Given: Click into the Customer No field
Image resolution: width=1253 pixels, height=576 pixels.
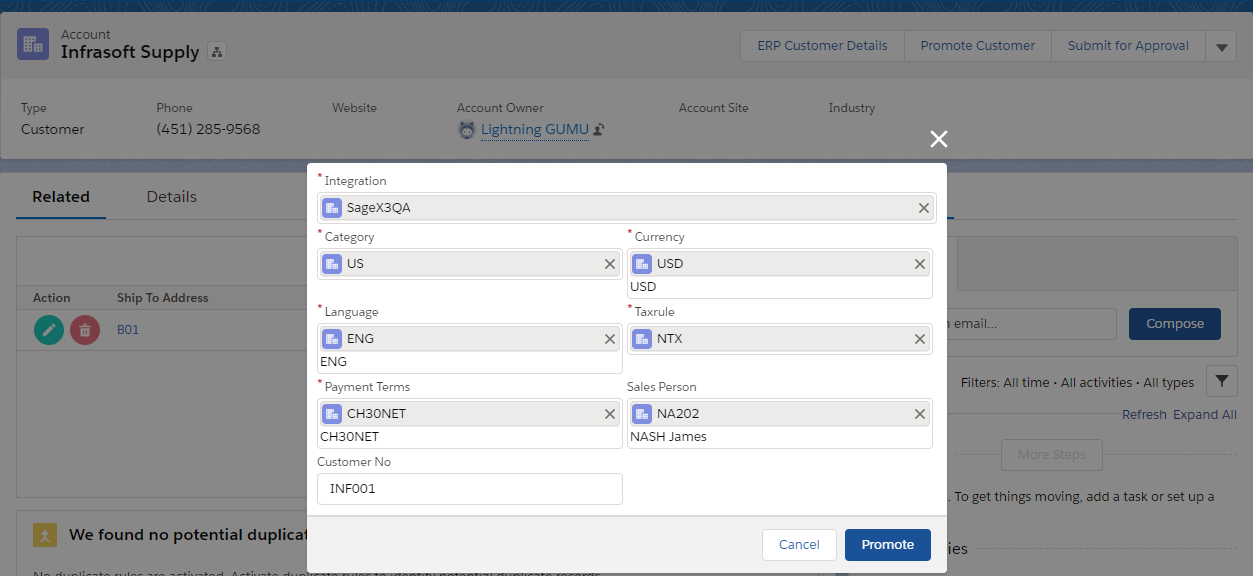Looking at the screenshot, I should coord(469,489).
